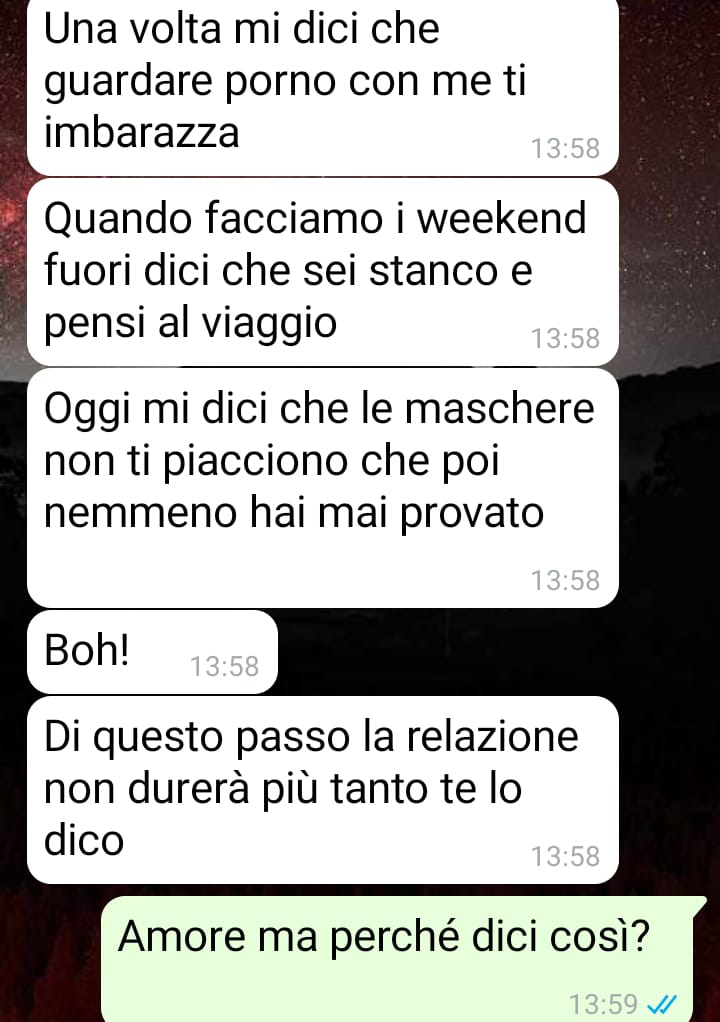This screenshot has width=720, height=1022.
Task: Tap the text 'non ti piacciono che poi'
Action: click(272, 461)
